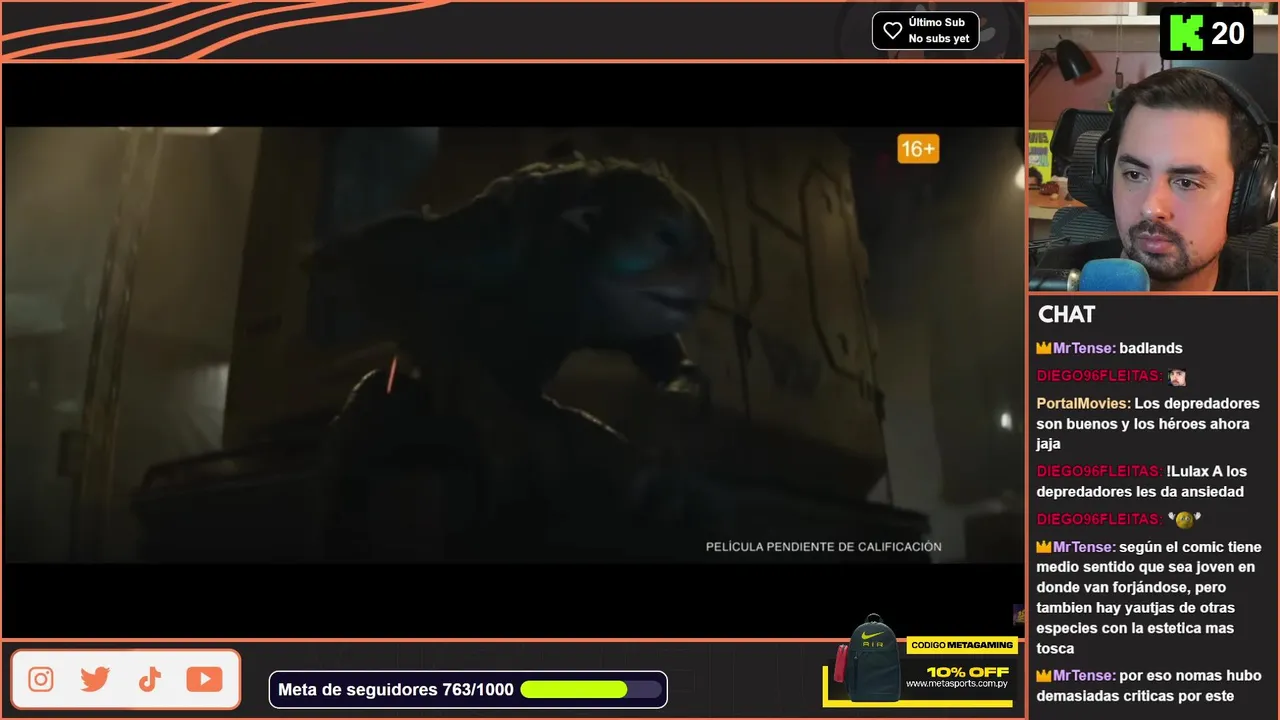Screen dimensions: 1280x720
Task: Click the TikTok icon
Action: (150, 680)
